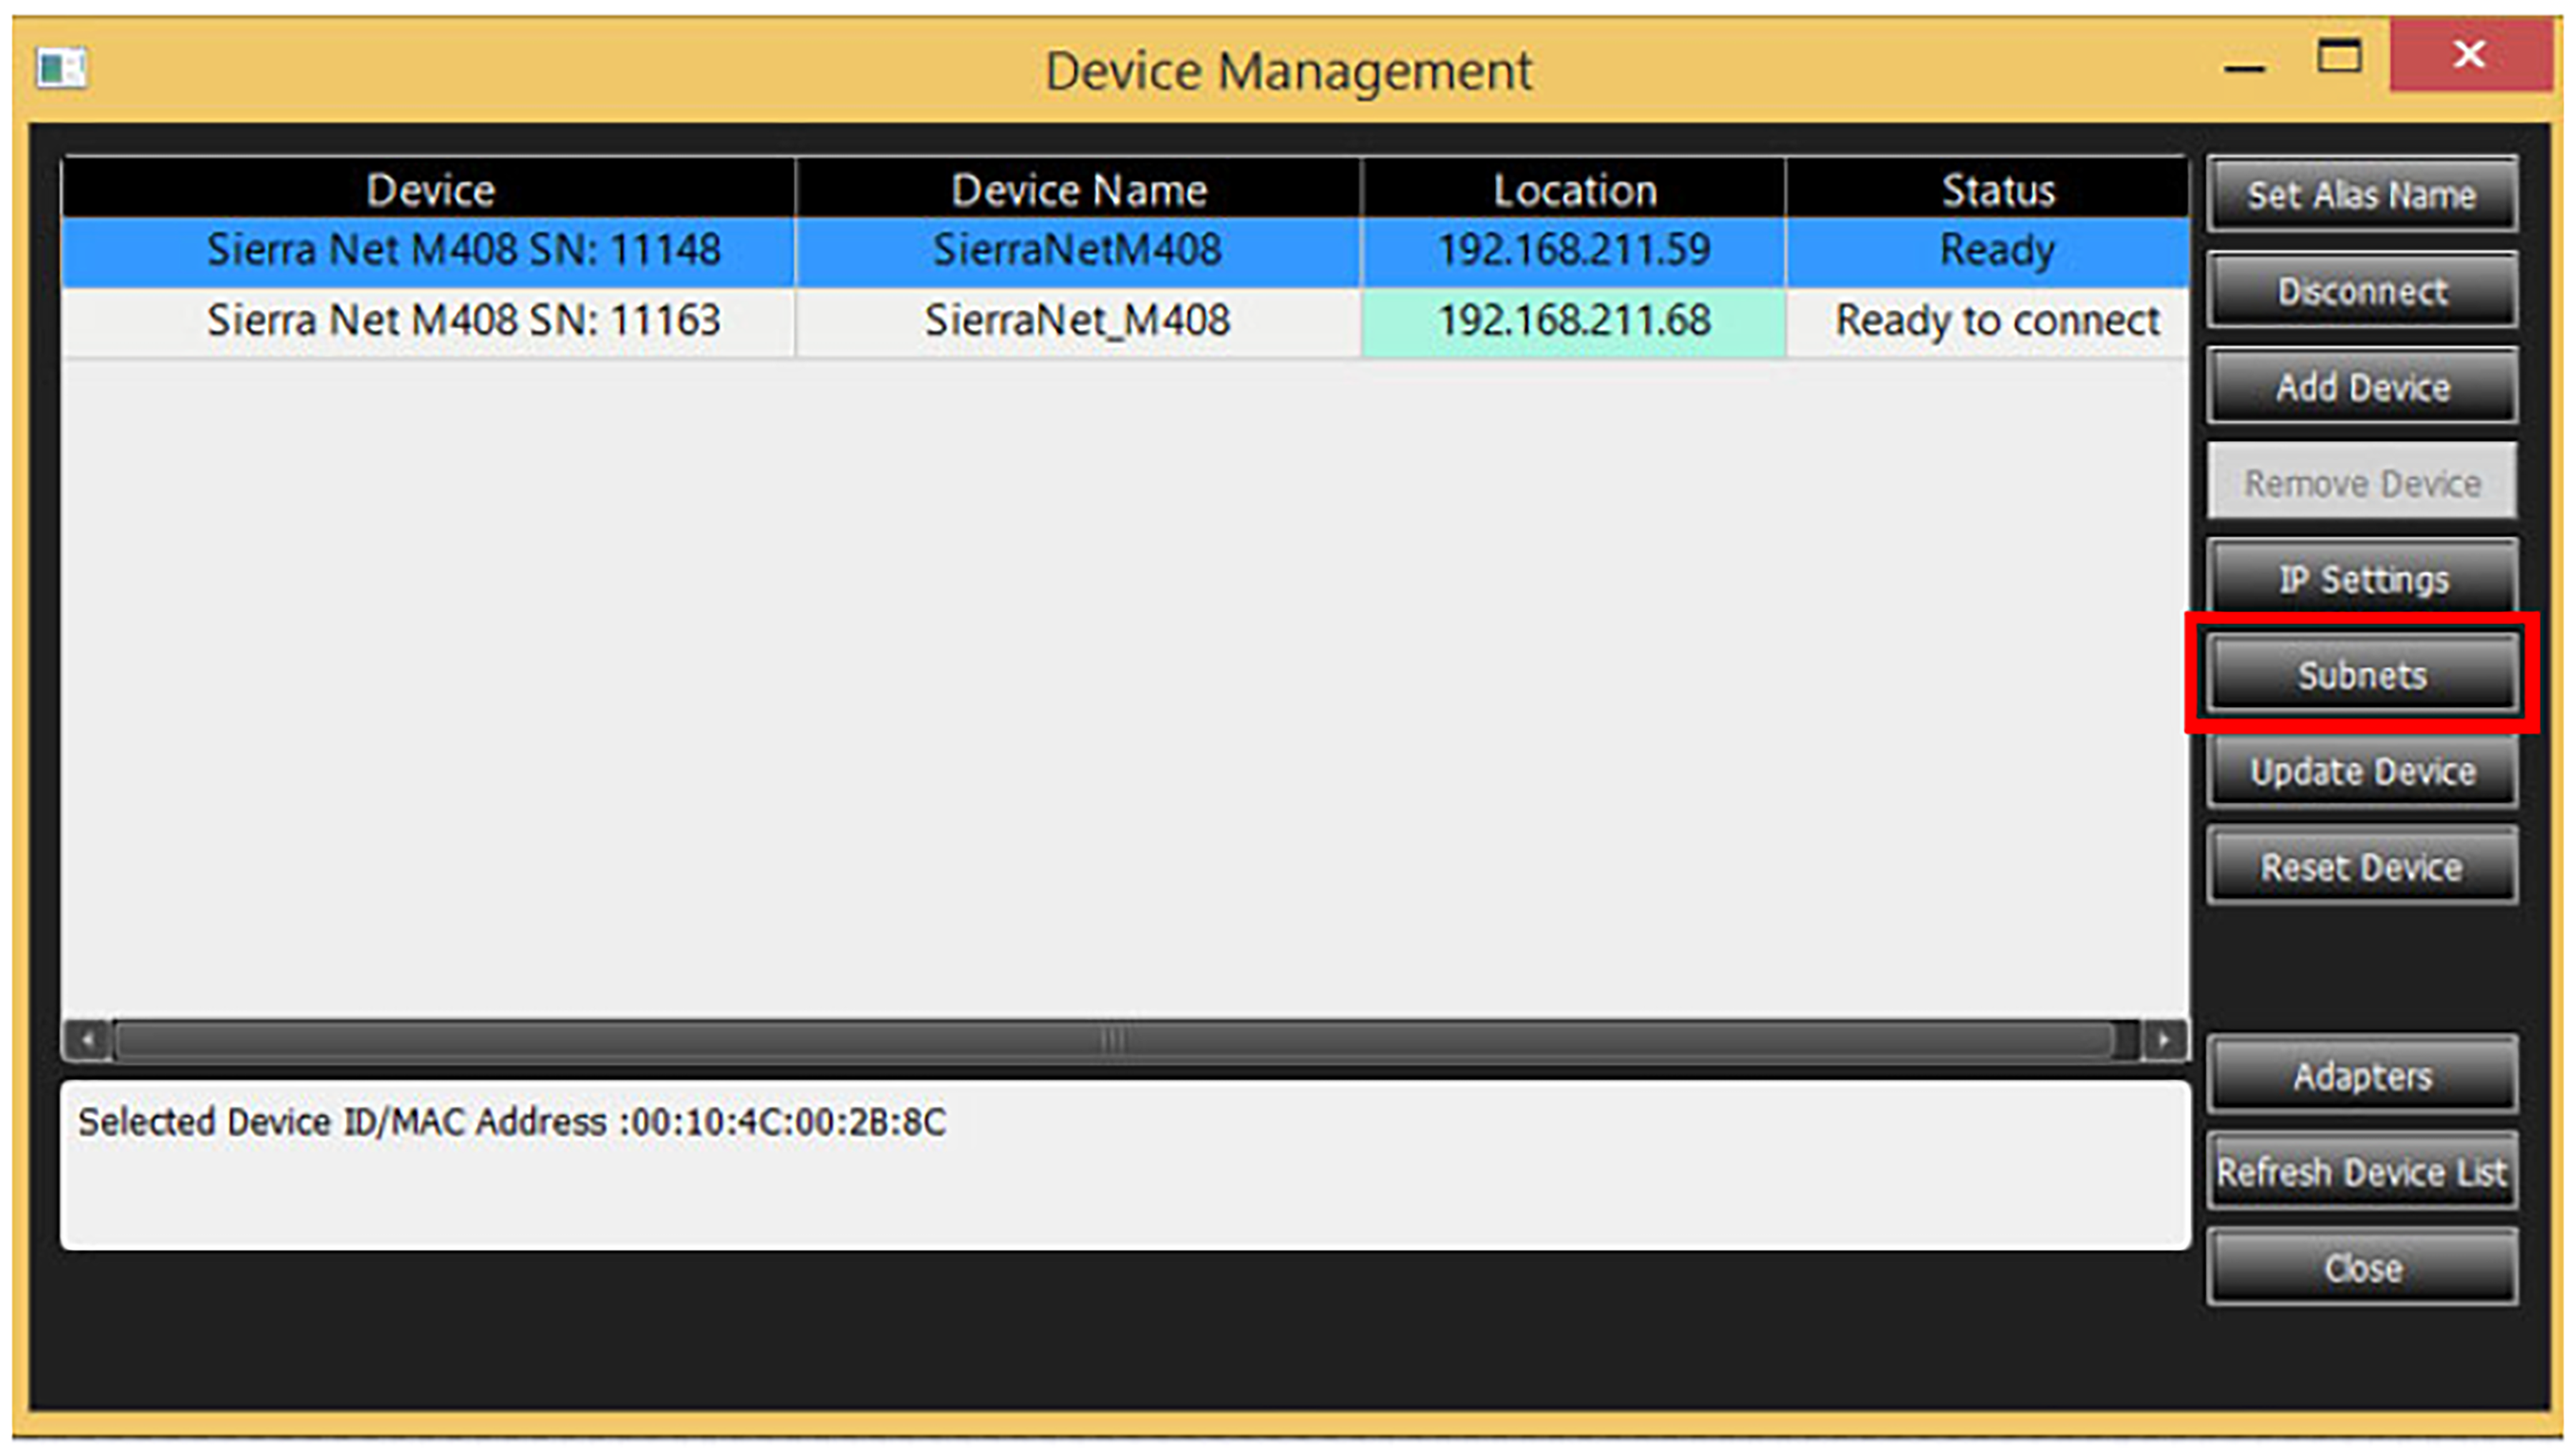
Task: Click the horizontal scrollbar left arrow
Action: coord(87,1040)
